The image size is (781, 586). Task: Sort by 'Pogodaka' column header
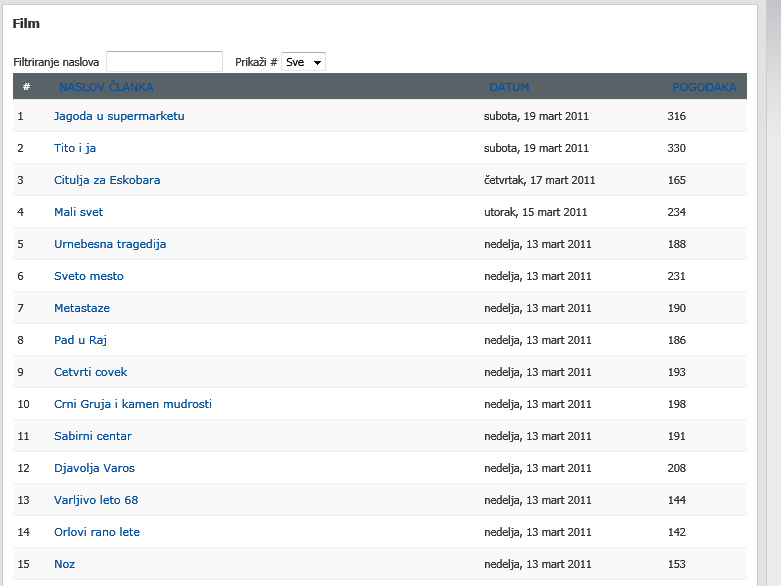point(704,87)
